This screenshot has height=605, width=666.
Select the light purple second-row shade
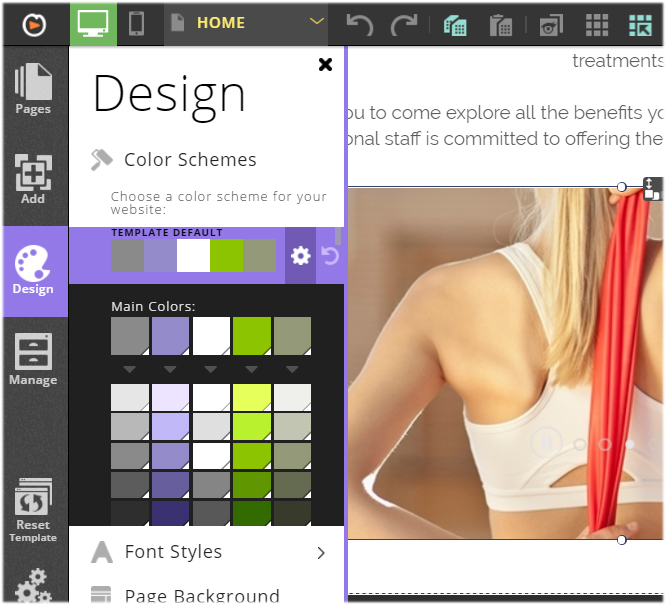(170, 427)
